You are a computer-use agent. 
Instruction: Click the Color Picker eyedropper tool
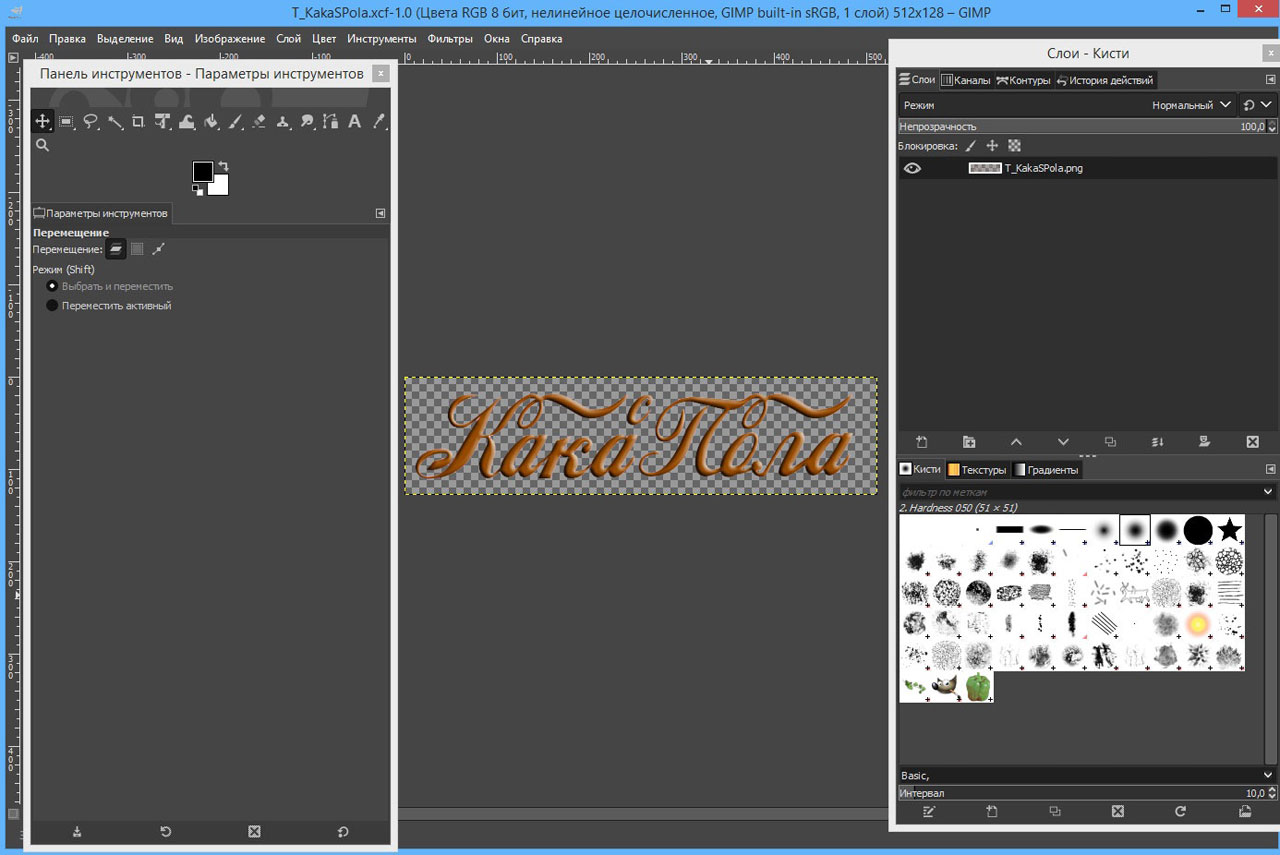coord(379,122)
